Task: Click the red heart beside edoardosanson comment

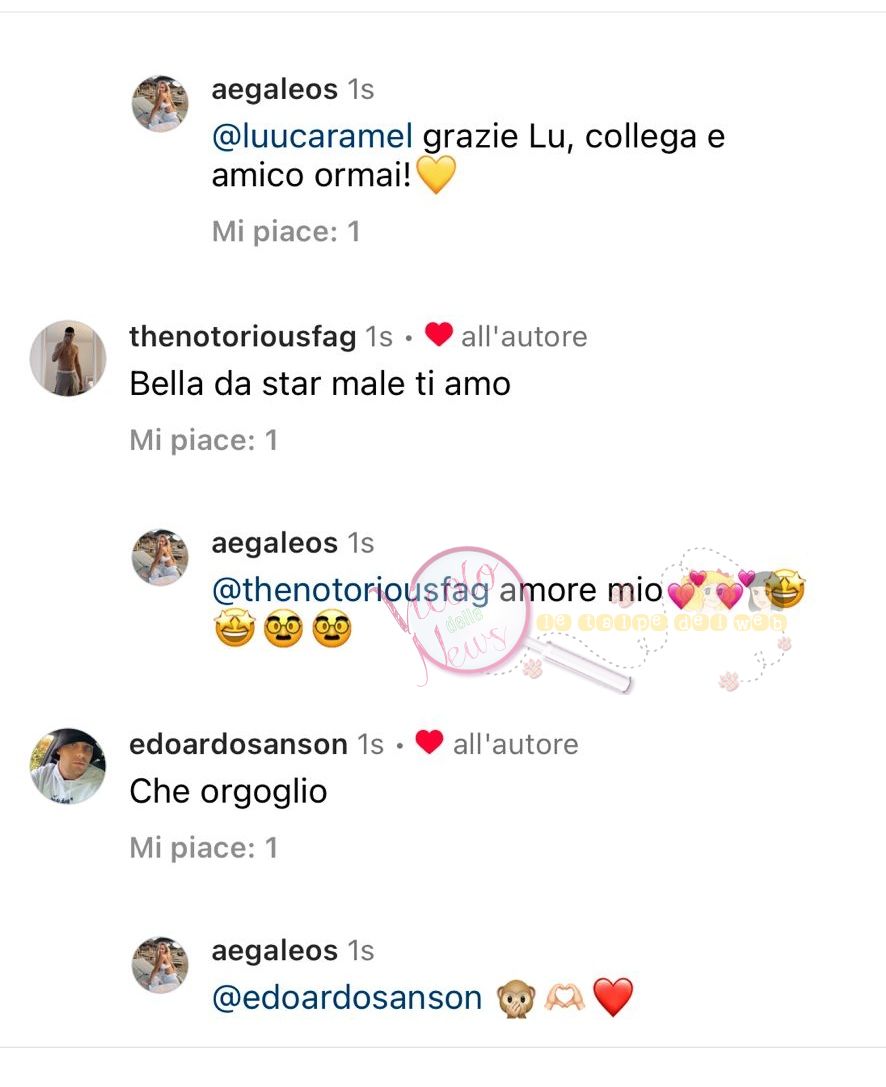Action: click(x=429, y=742)
